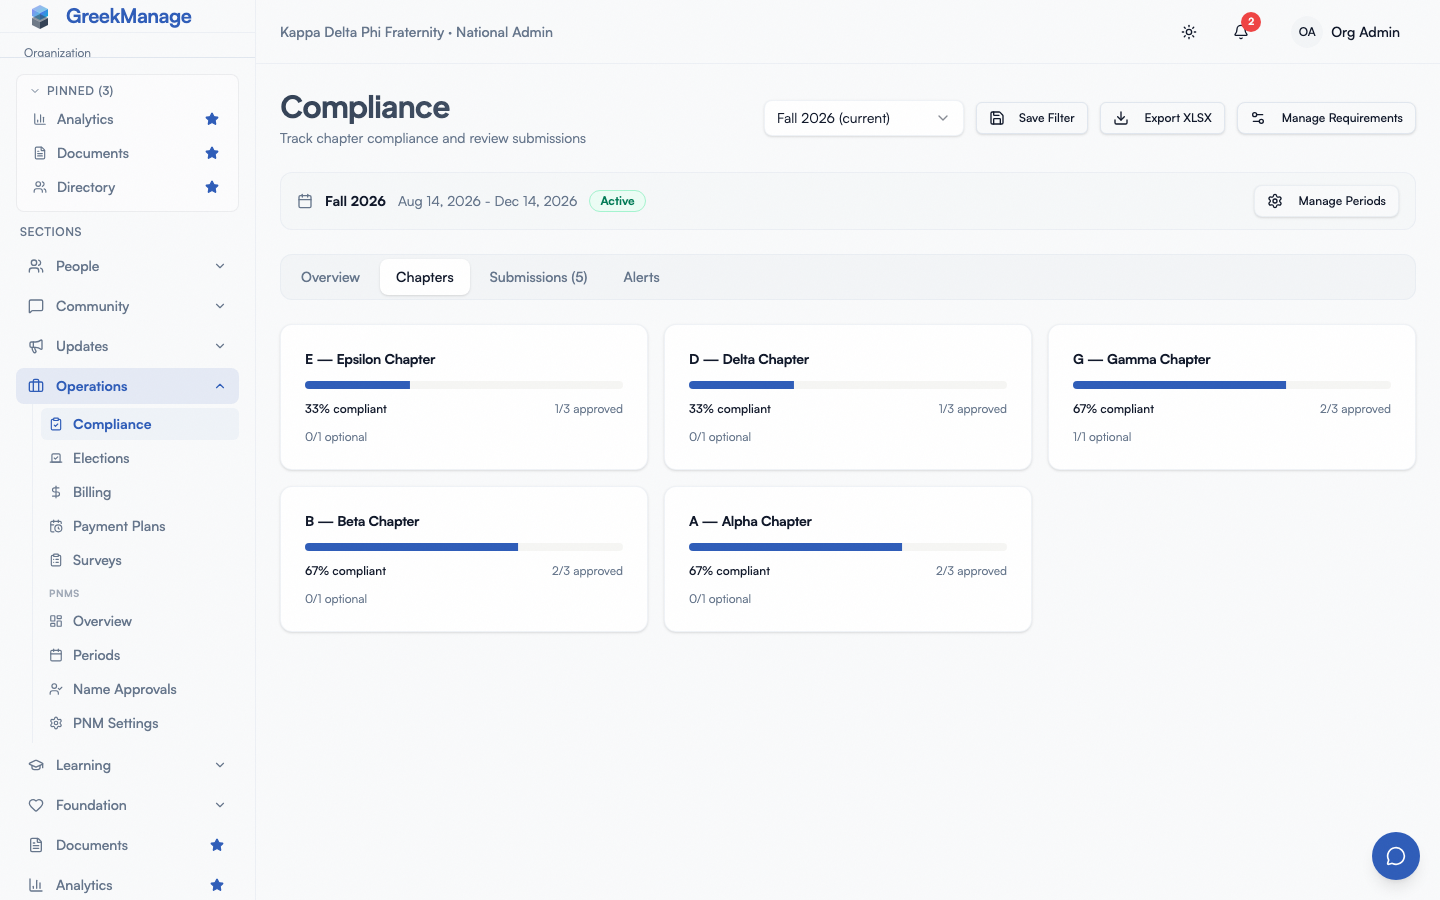The height and width of the screenshot is (900, 1440).
Task: Open the Submissions (5) tab
Action: click(538, 277)
